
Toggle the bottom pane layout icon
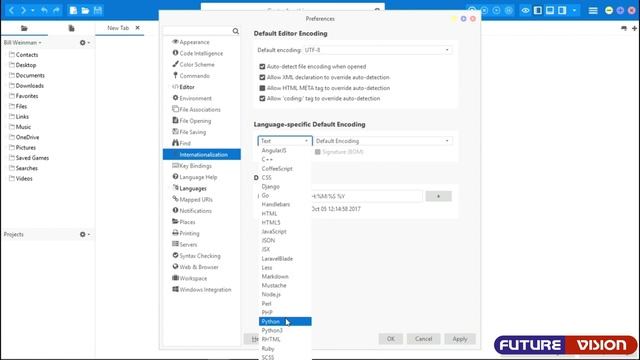[x=550, y=10]
